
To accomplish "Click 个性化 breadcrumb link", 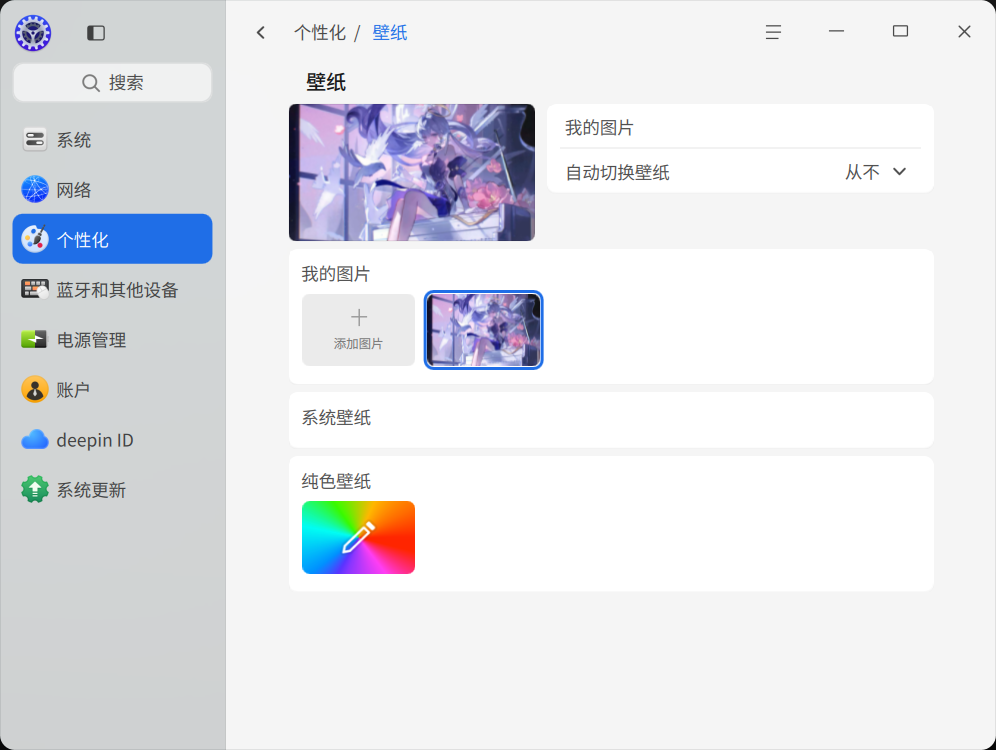I will pyautogui.click(x=320, y=32).
